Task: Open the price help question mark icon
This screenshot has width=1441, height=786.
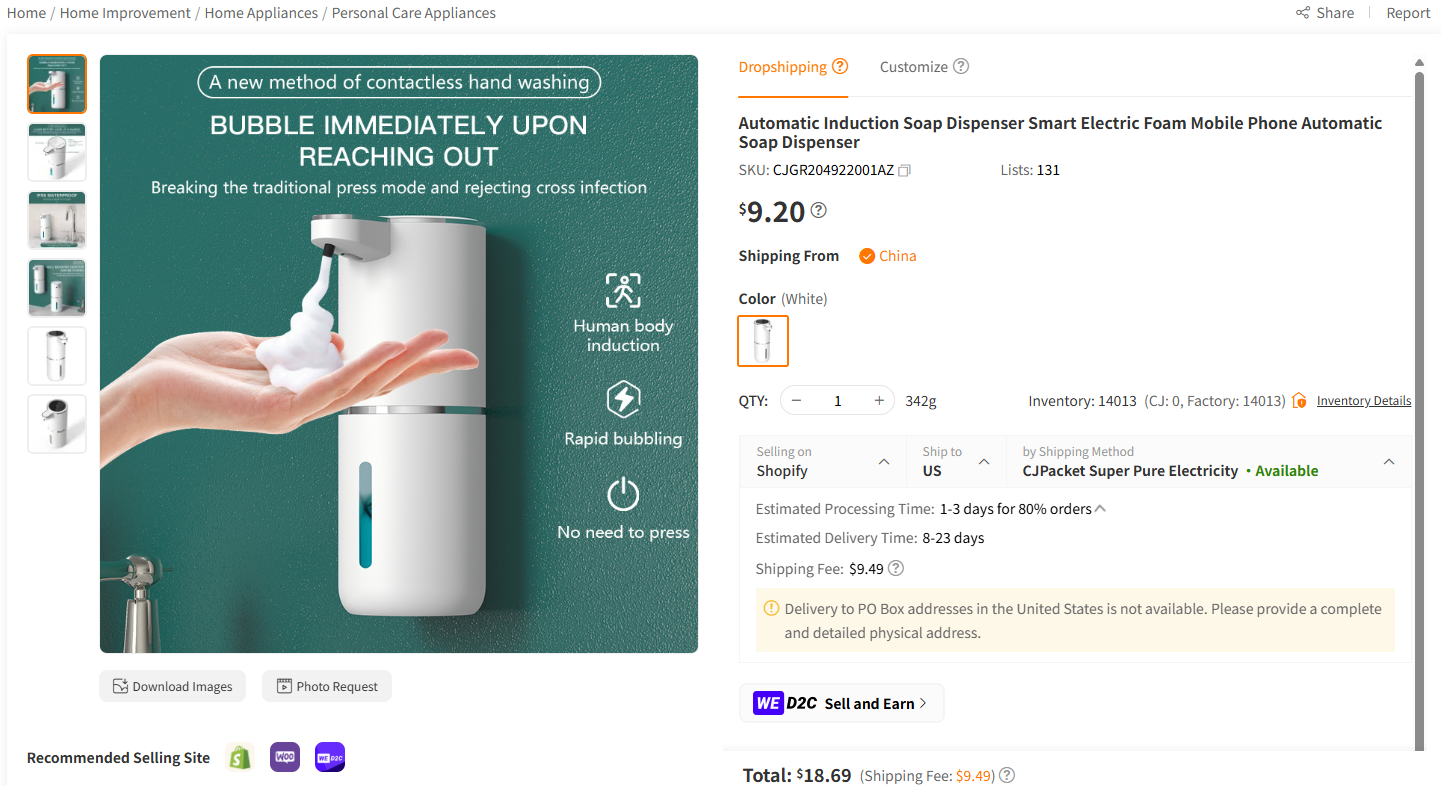Action: (x=816, y=209)
